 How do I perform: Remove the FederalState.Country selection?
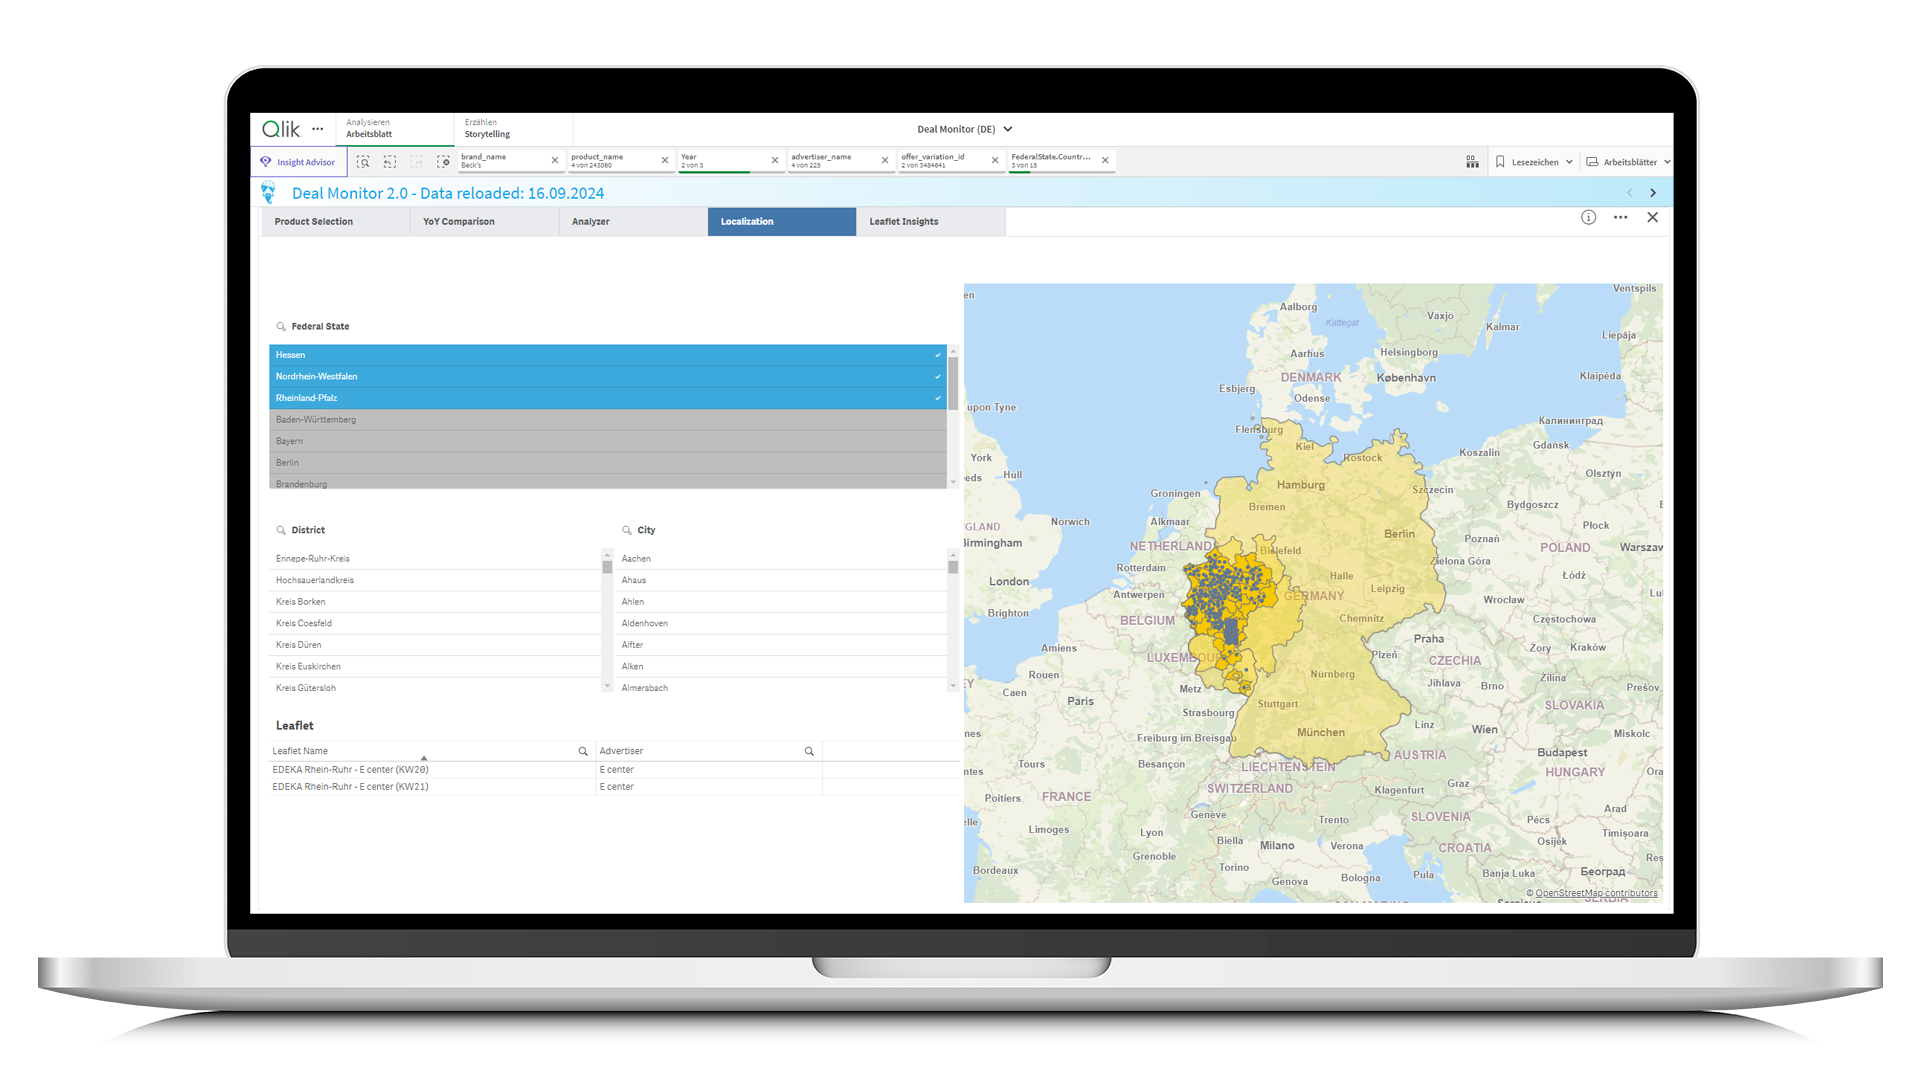tap(1105, 160)
